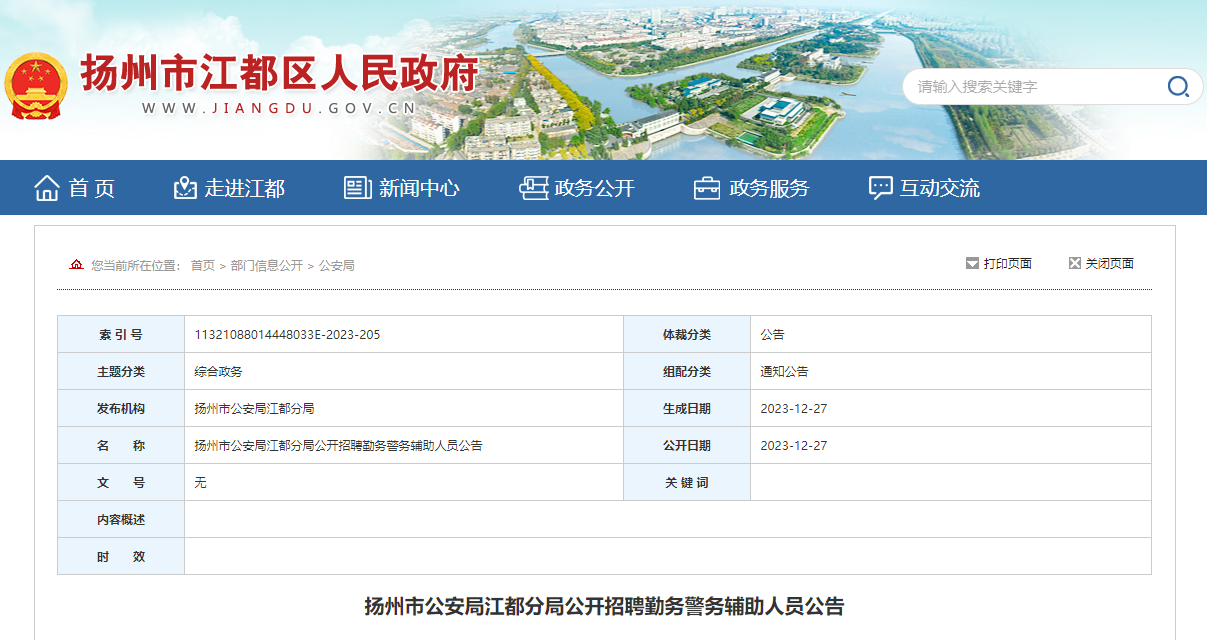Click the 扬州市江都区人民政府 site title

[x=279, y=73]
